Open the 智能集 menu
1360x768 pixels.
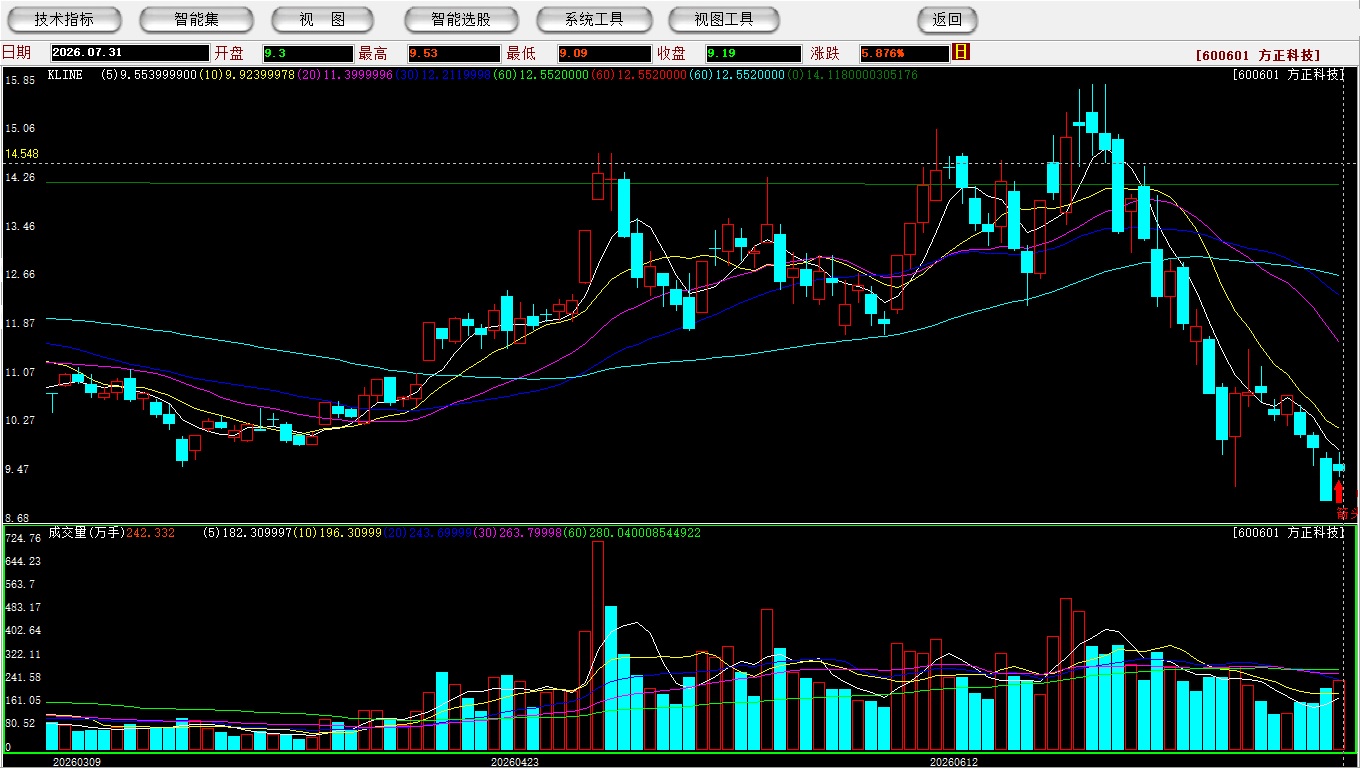click(197, 19)
